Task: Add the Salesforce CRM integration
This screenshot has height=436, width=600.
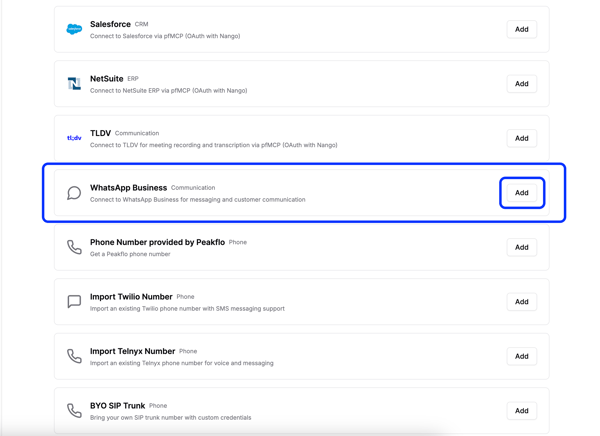Action: (x=521, y=30)
